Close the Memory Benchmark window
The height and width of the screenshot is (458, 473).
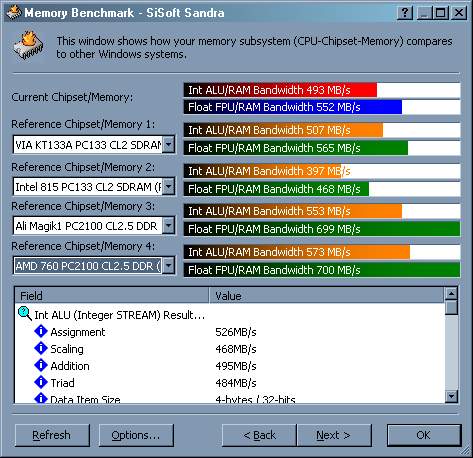tap(459, 13)
